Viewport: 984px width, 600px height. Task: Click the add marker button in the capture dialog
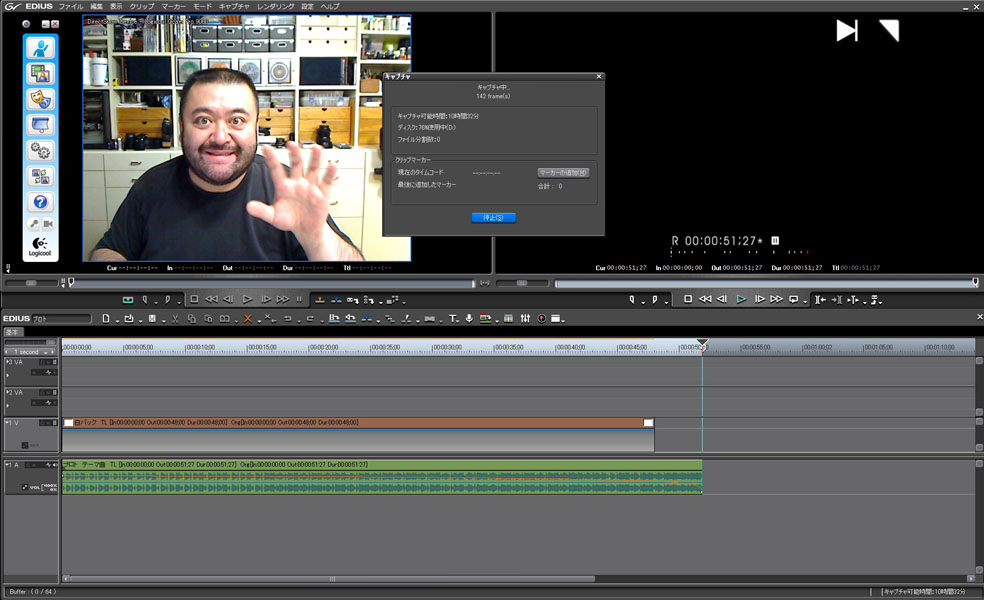tap(563, 173)
